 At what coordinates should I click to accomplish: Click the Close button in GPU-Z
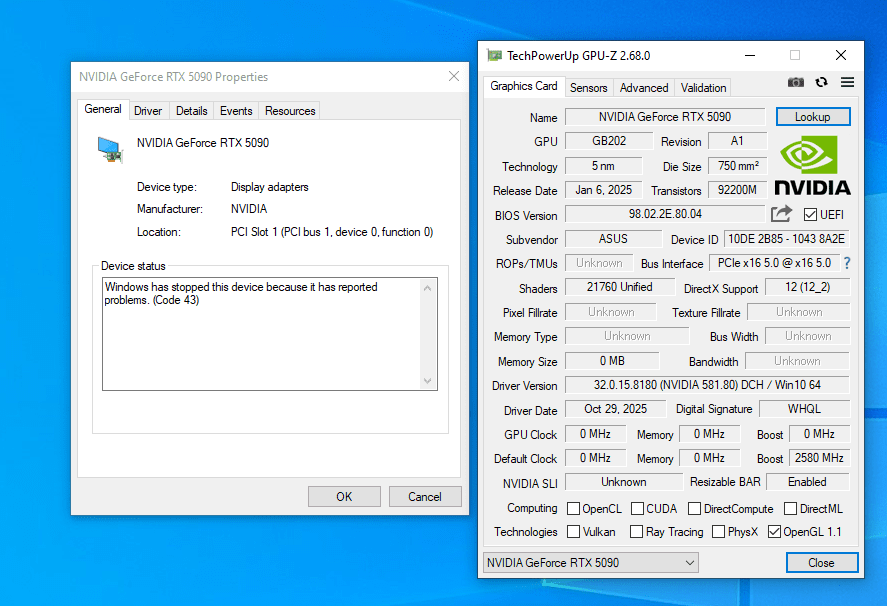click(821, 563)
